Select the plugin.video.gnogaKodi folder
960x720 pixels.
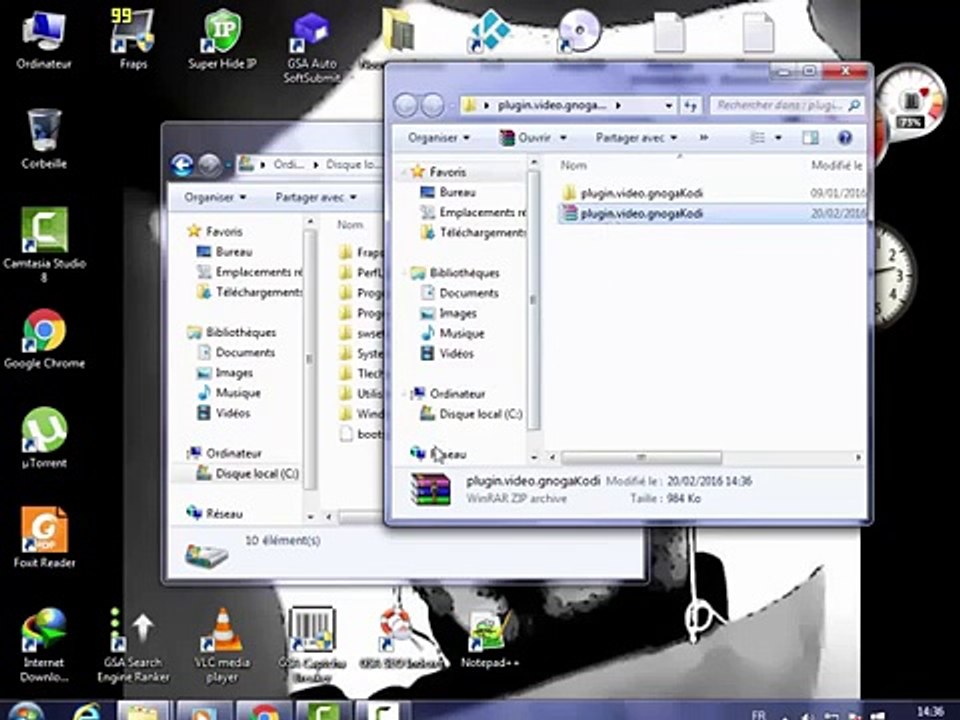713,193
